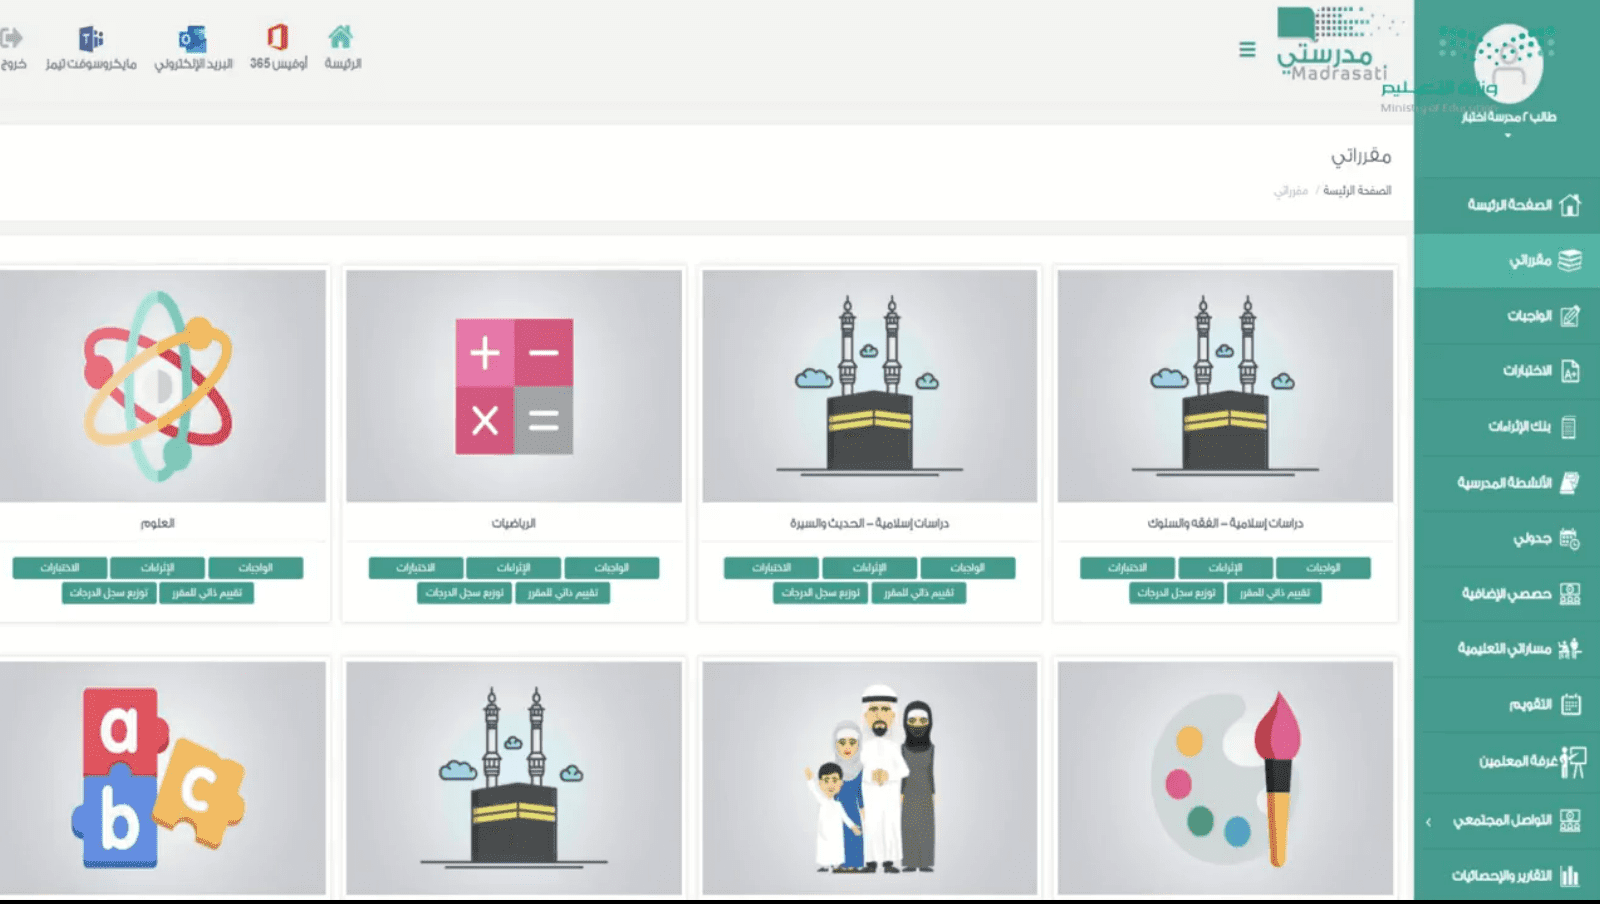Open الاختبارات (tests) in the sidebar
The height and width of the screenshot is (904, 1600).
point(1508,371)
